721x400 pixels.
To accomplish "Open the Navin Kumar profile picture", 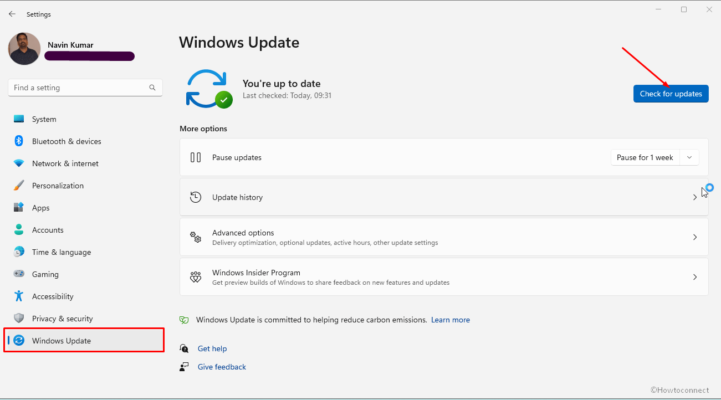I will pos(24,49).
